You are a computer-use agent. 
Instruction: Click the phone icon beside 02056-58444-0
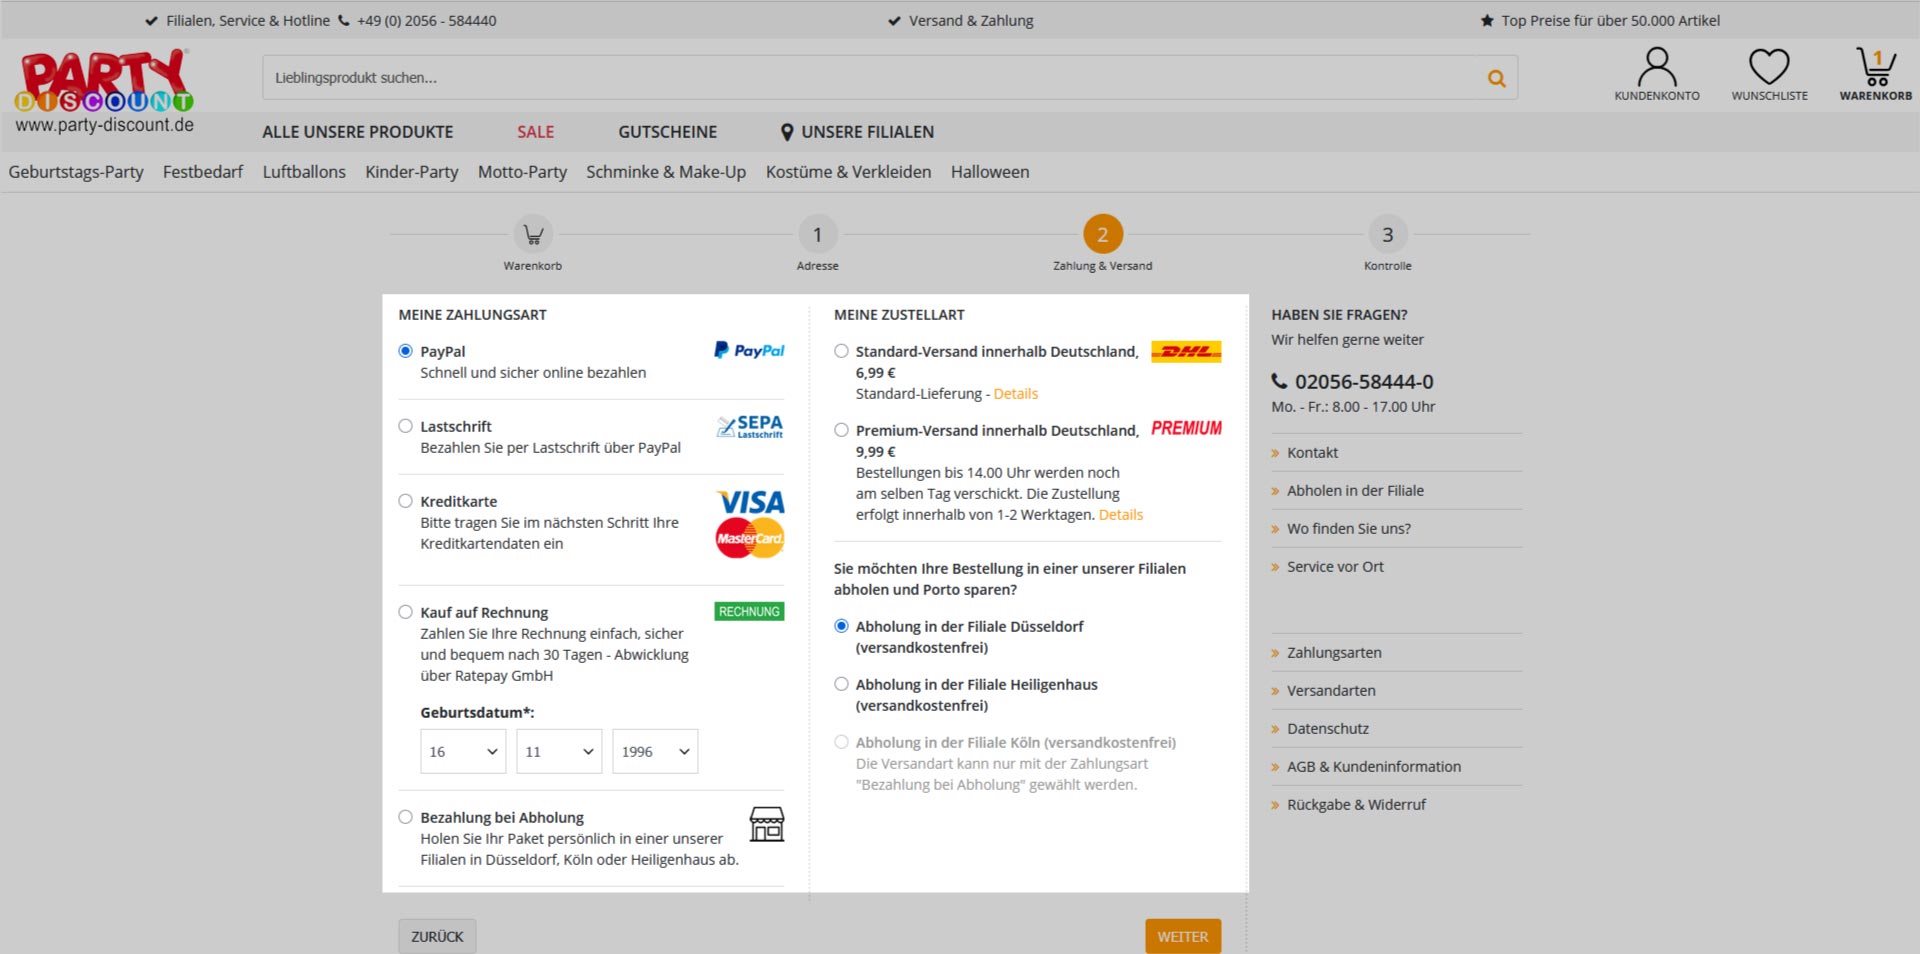pos(1279,381)
